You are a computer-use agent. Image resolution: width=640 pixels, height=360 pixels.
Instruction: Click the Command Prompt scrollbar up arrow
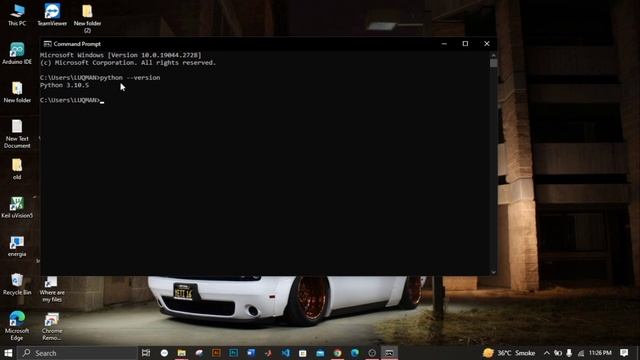pyautogui.click(x=493, y=55)
